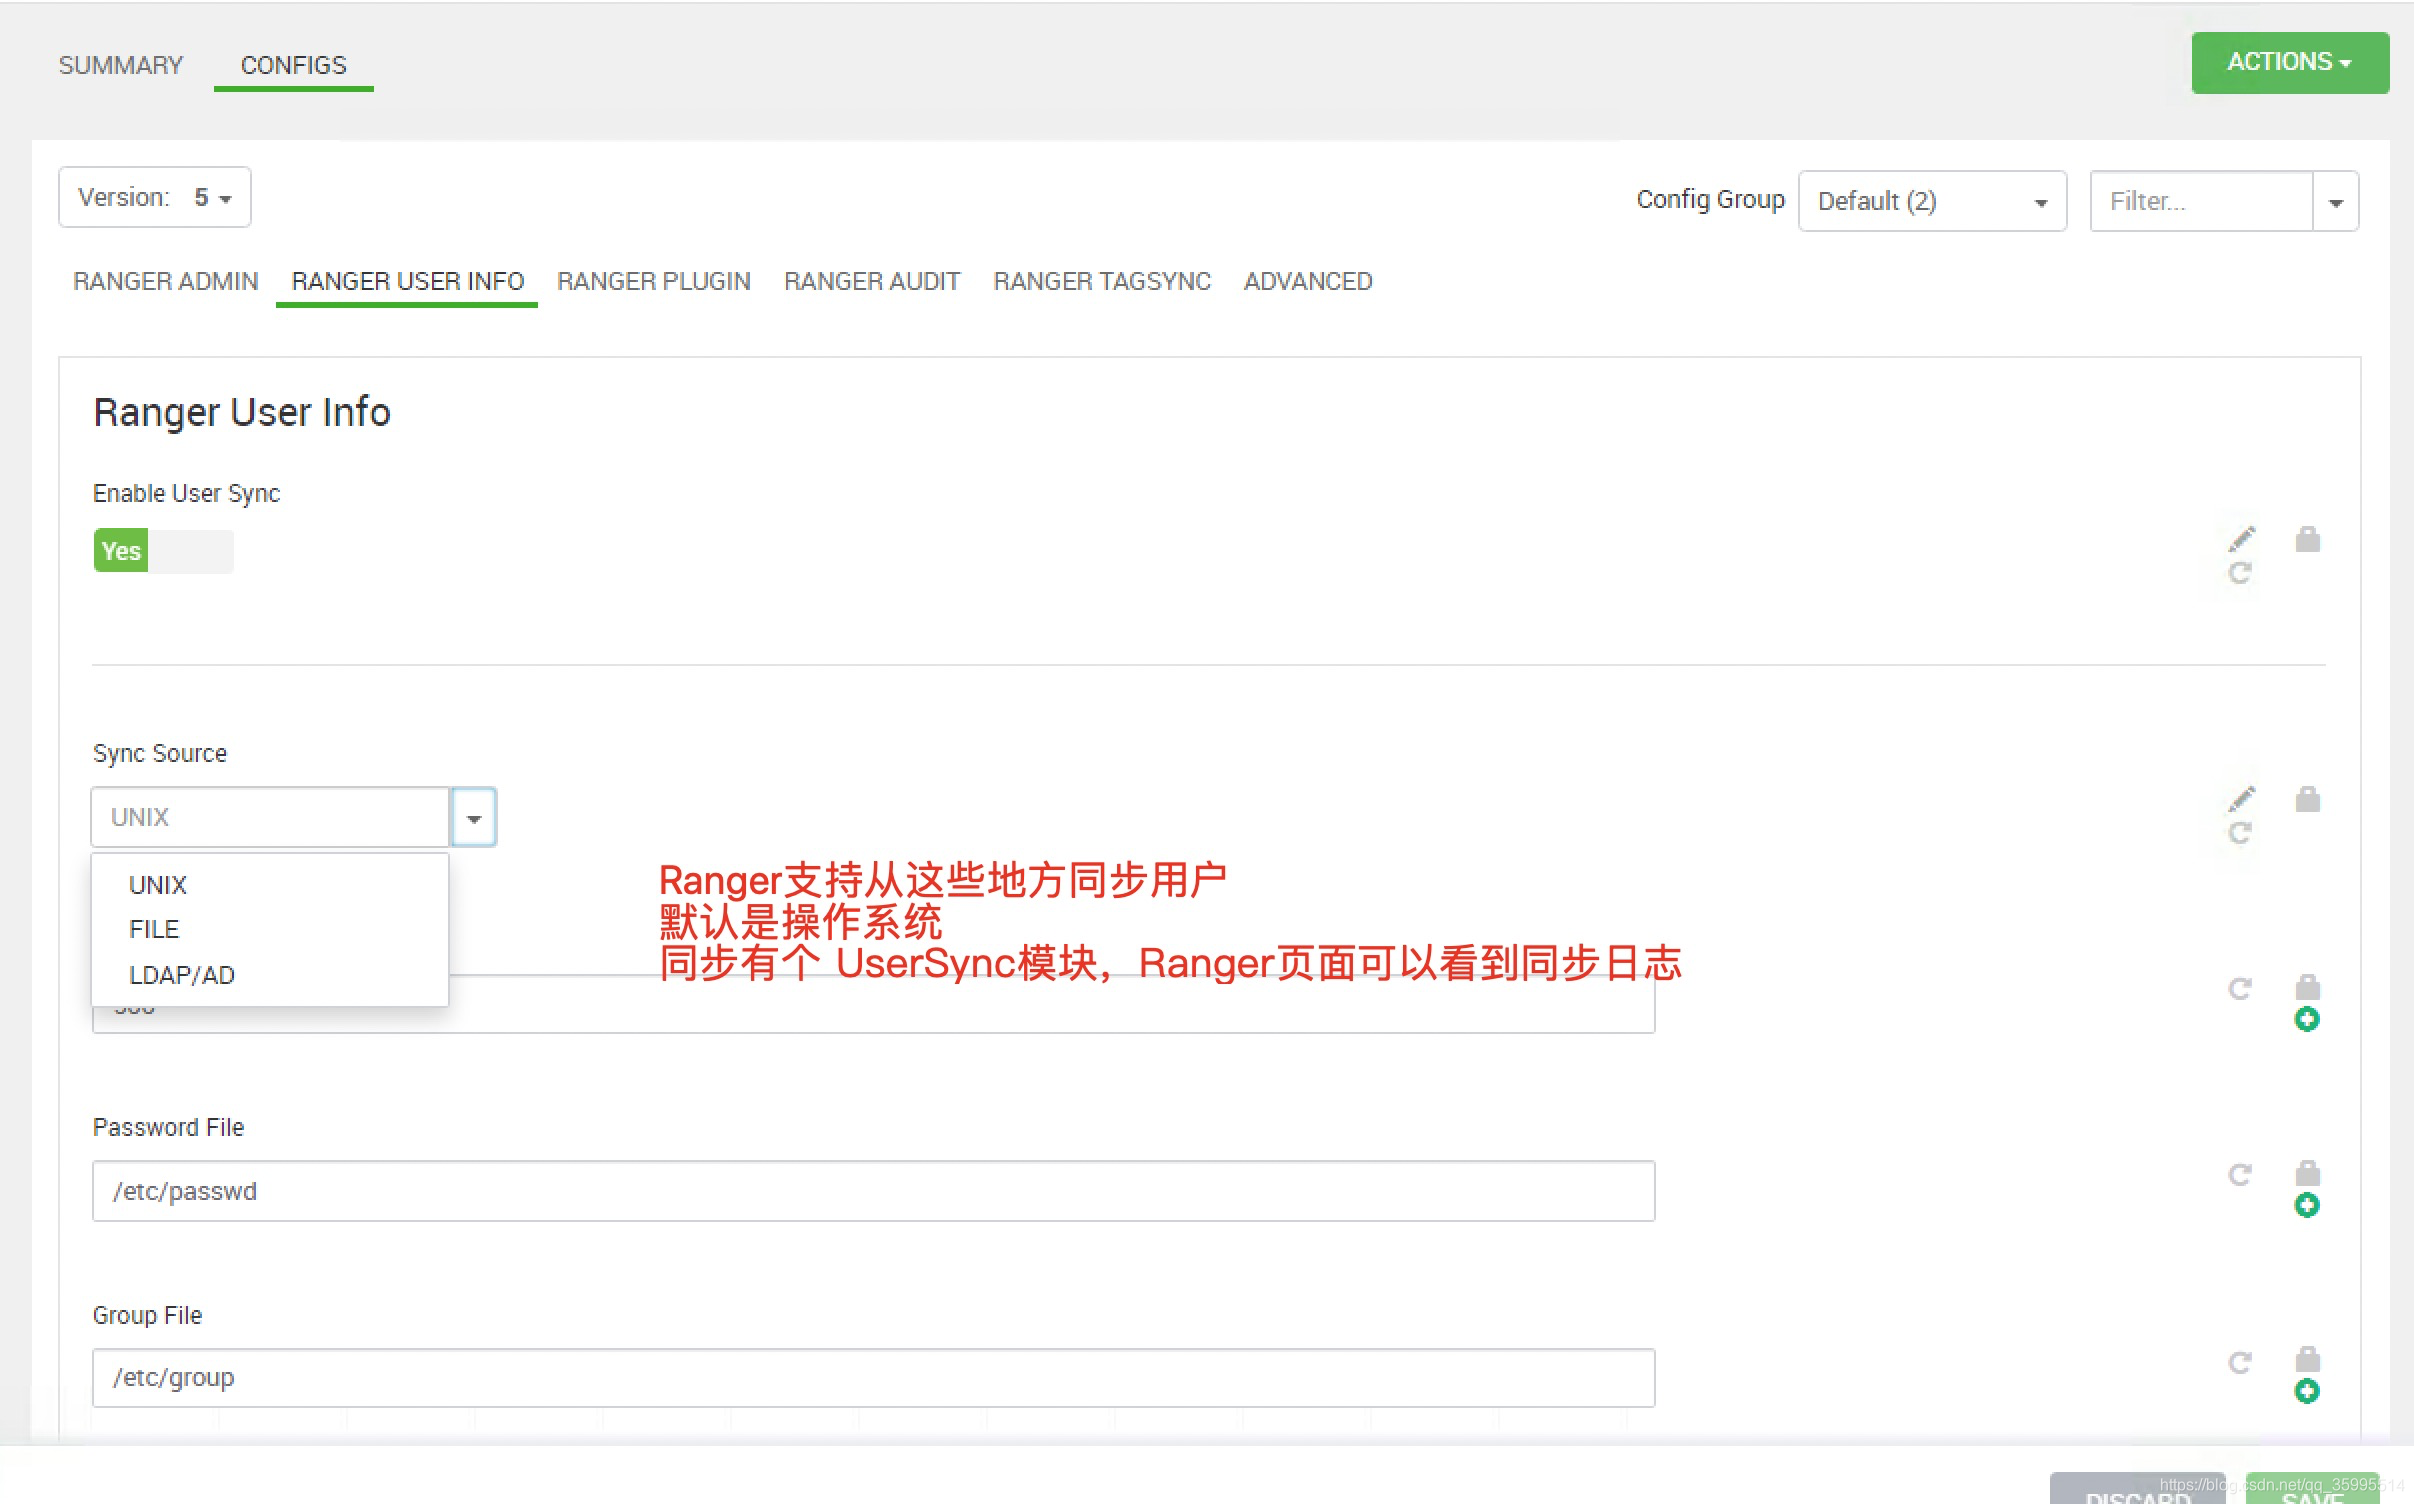Mark Enable User Sync as final
Screen dimensions: 2414x1504
pyautogui.click(x=2307, y=538)
